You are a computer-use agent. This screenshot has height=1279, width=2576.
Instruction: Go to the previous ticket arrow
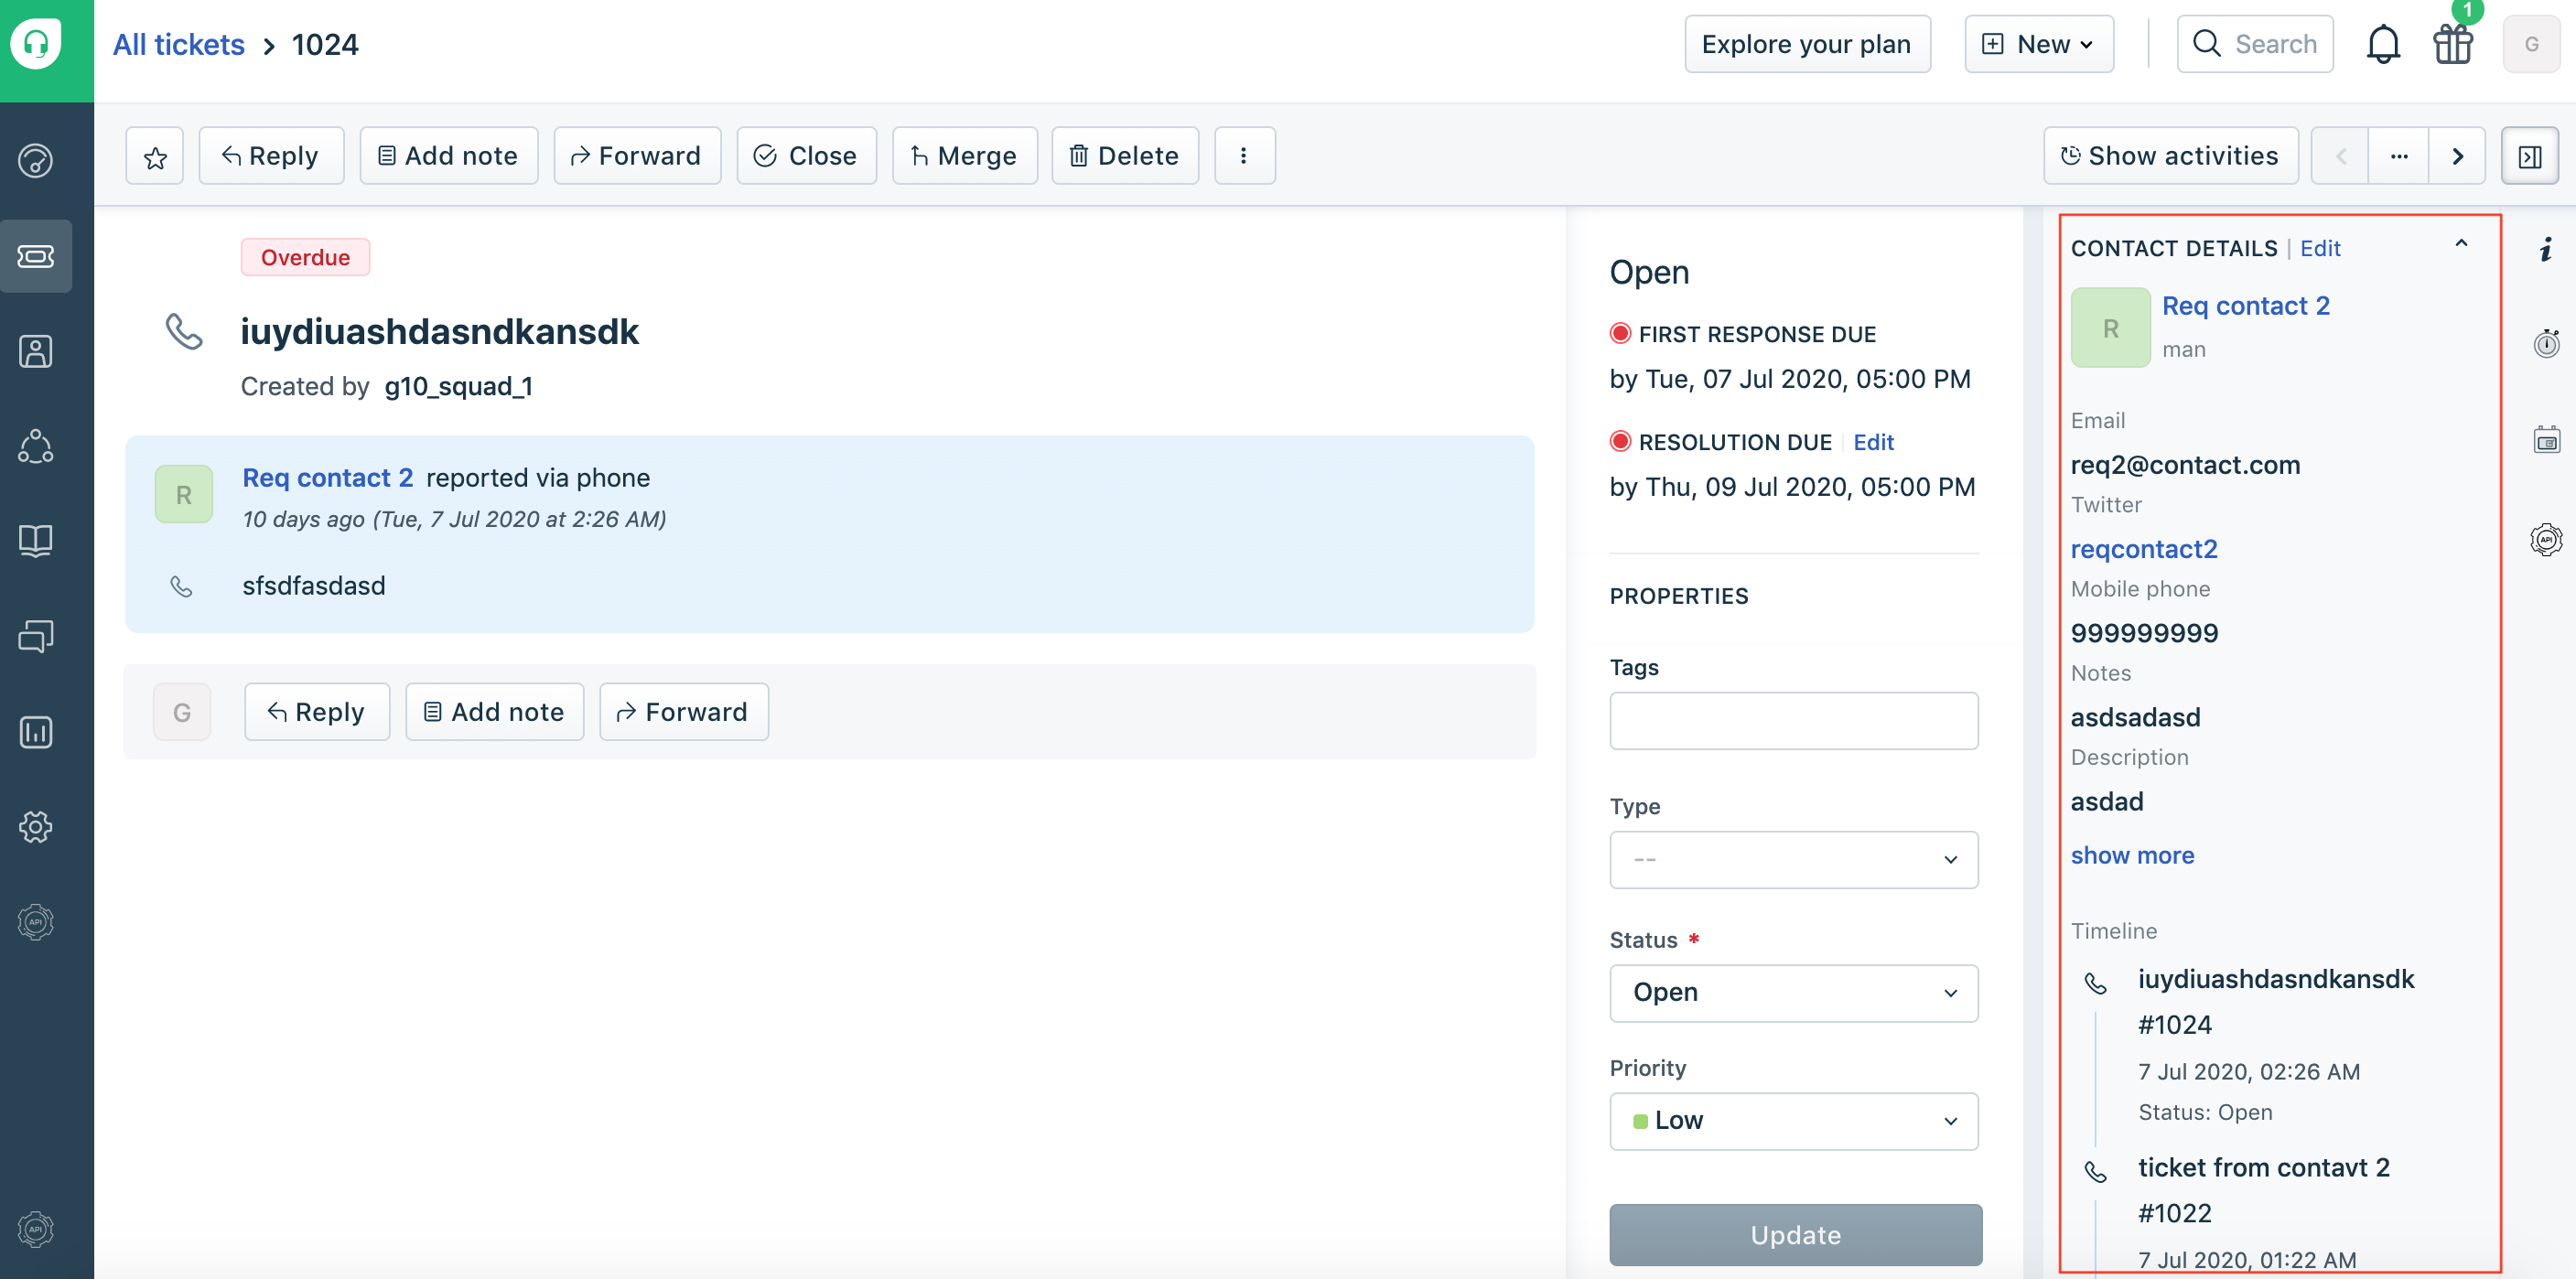pos(2340,156)
